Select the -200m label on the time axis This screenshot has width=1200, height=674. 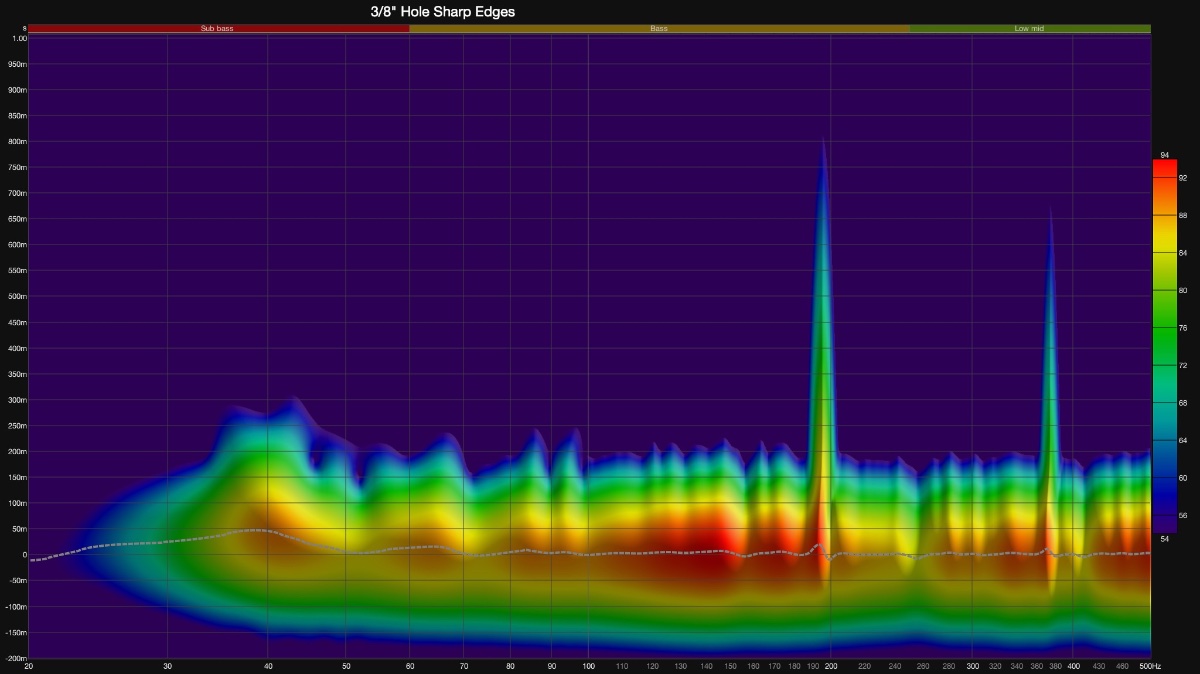pyautogui.click(x=15, y=658)
